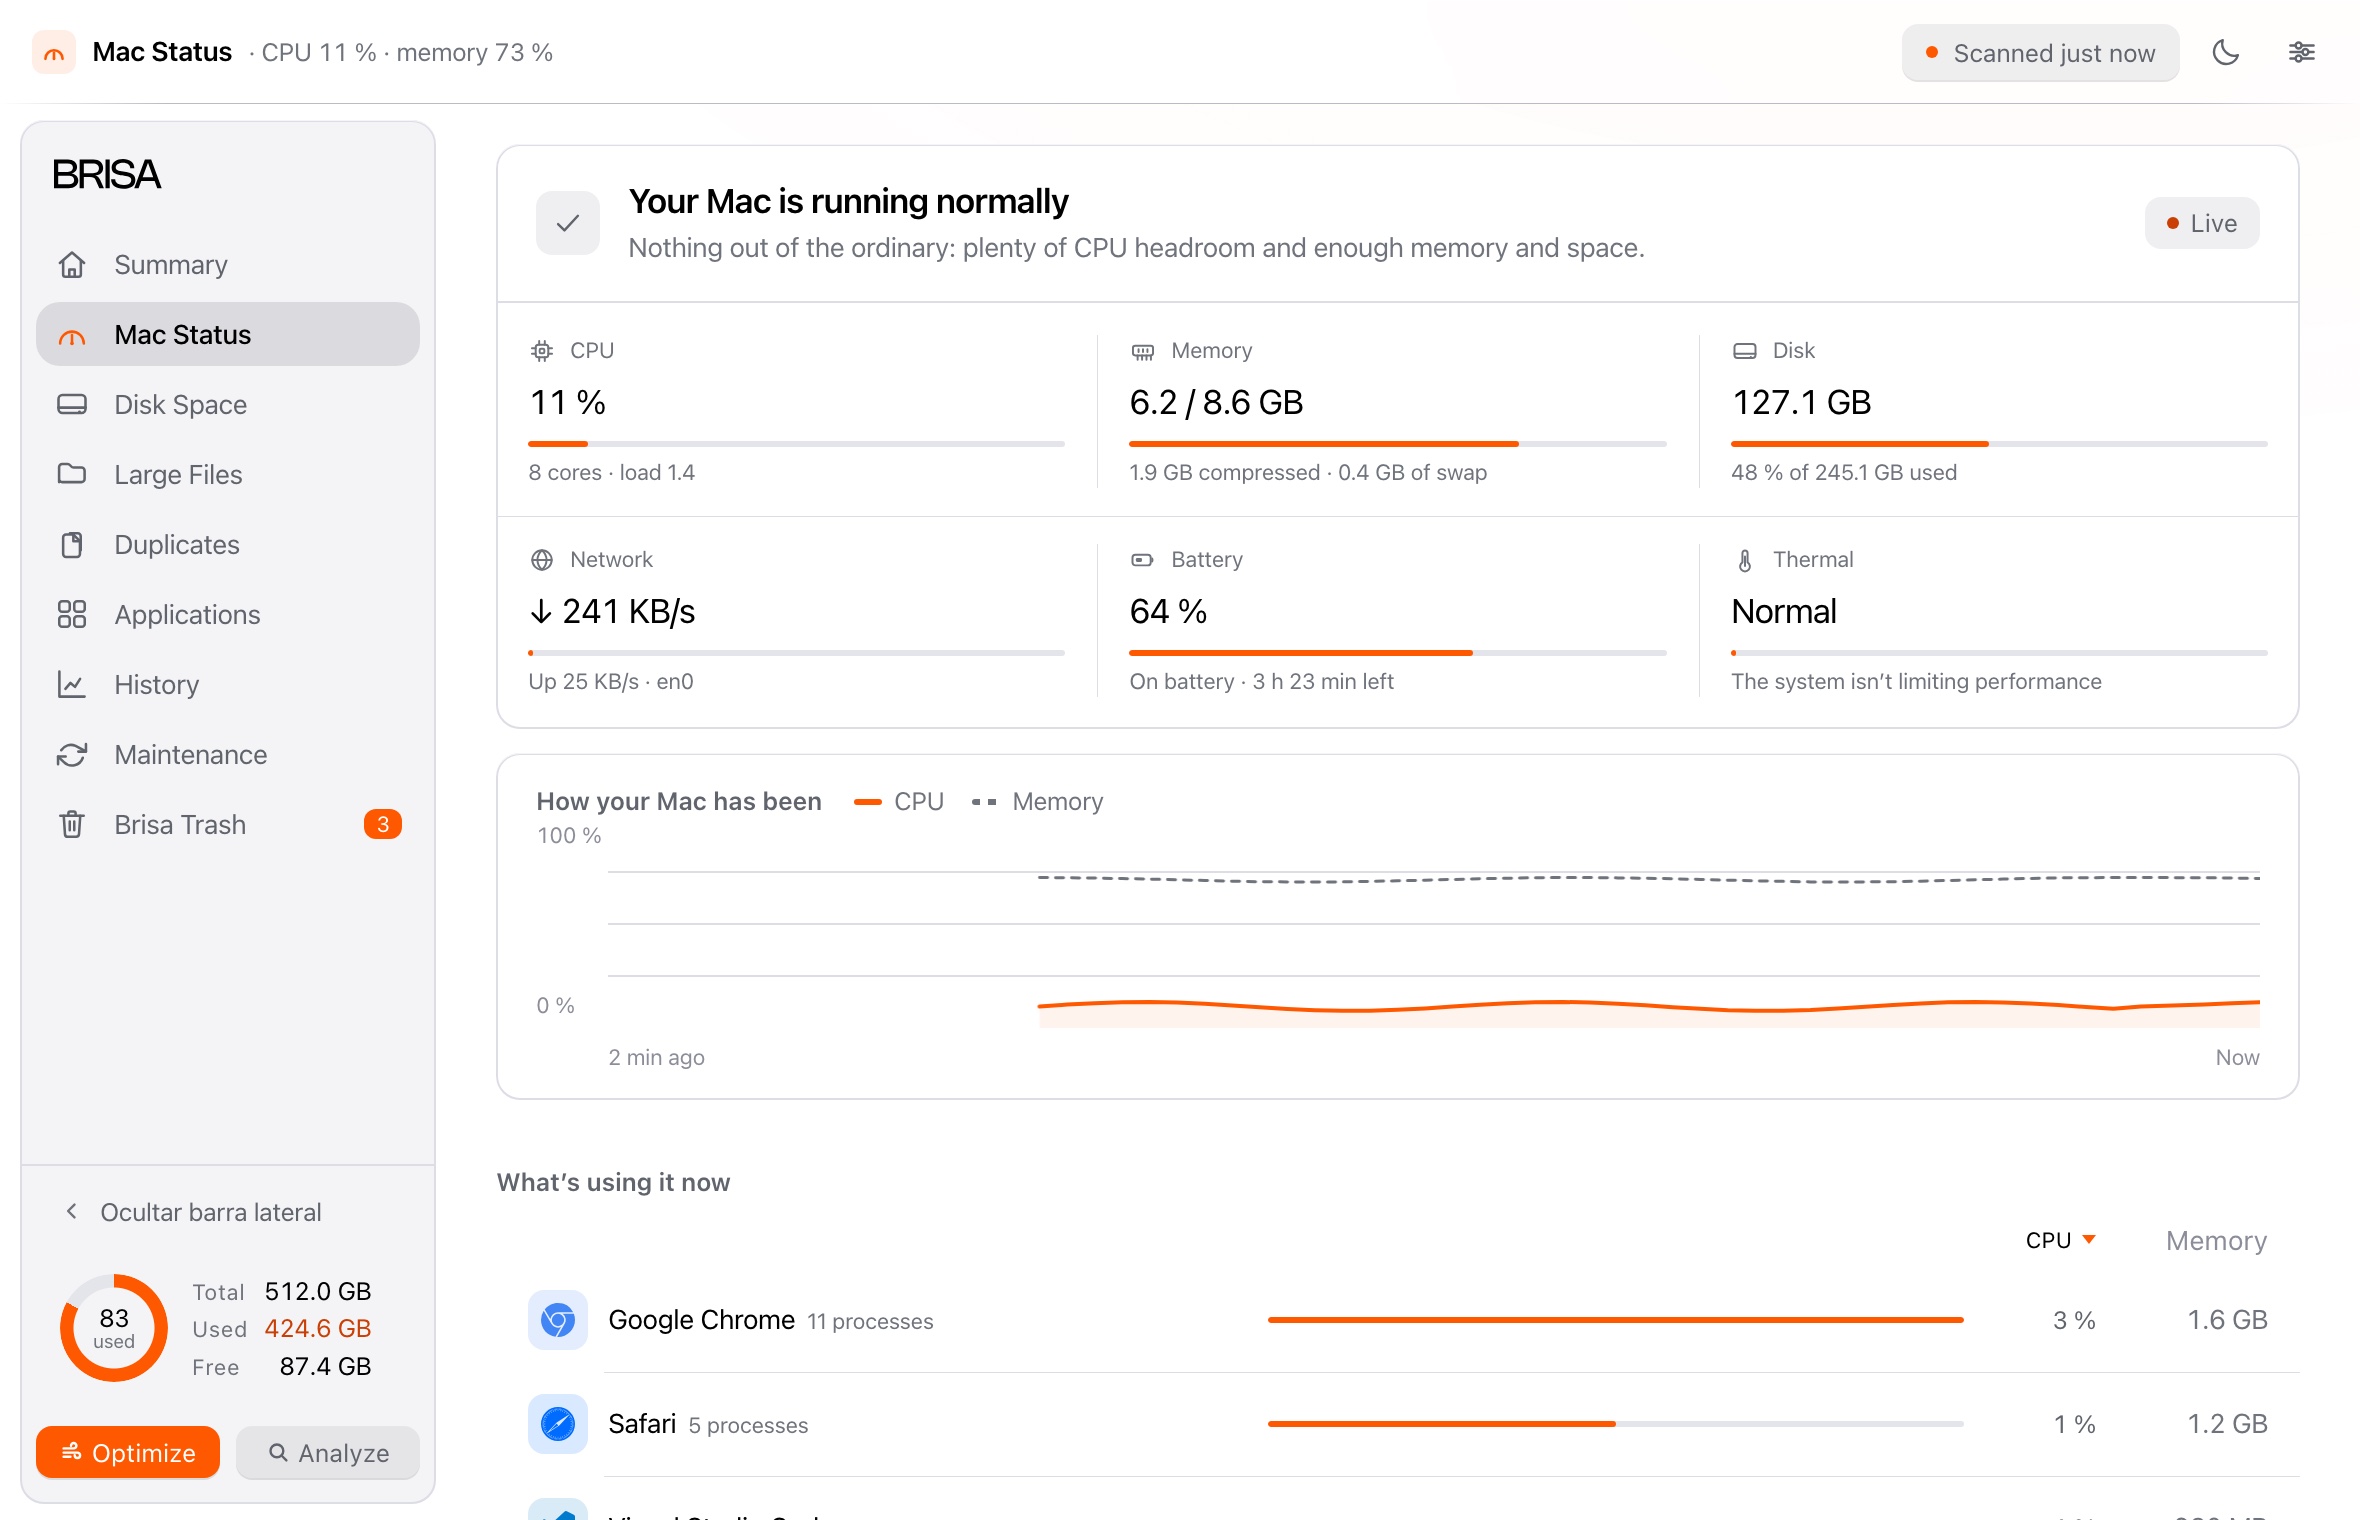
Task: Click the checkmark status icon
Action: (x=568, y=223)
